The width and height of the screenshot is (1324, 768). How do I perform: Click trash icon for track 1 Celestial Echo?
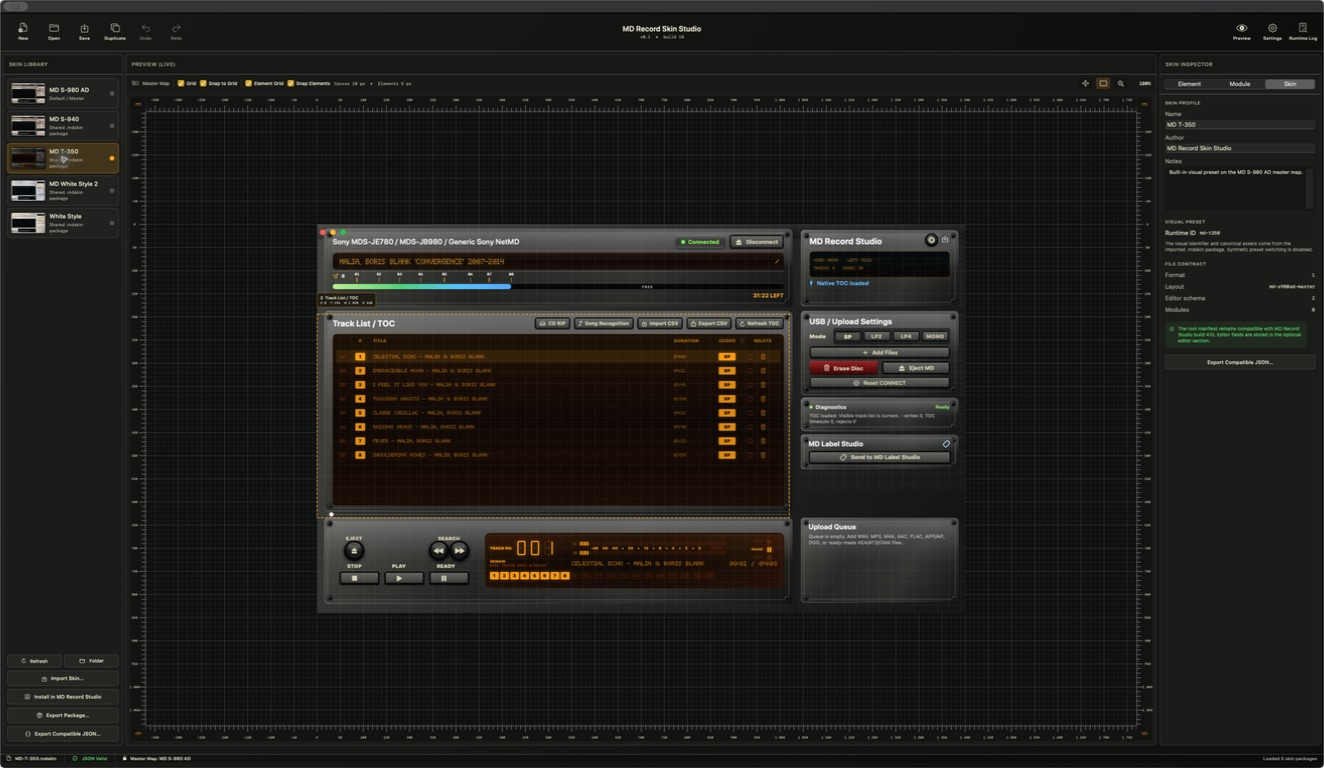click(x=763, y=356)
